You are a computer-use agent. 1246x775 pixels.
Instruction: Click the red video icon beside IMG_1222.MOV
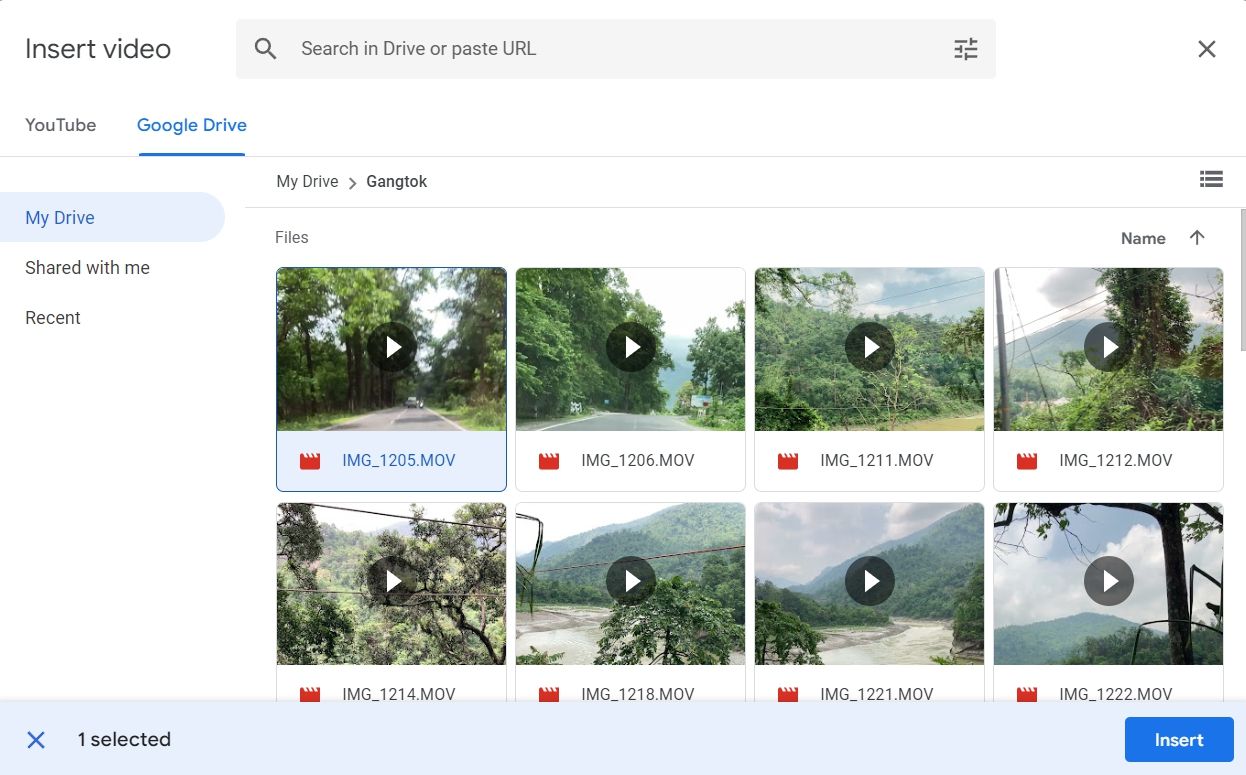pyautogui.click(x=1026, y=693)
